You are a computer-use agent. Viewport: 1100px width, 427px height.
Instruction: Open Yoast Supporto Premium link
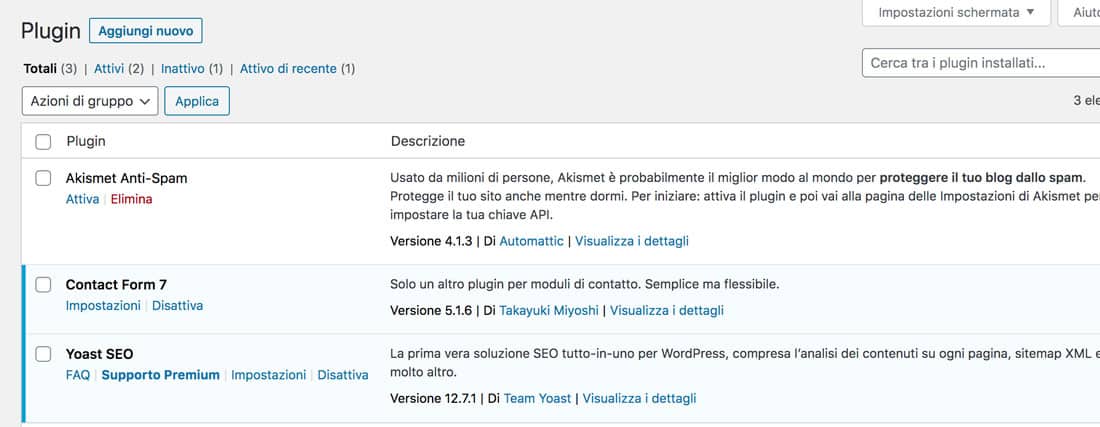(x=161, y=375)
